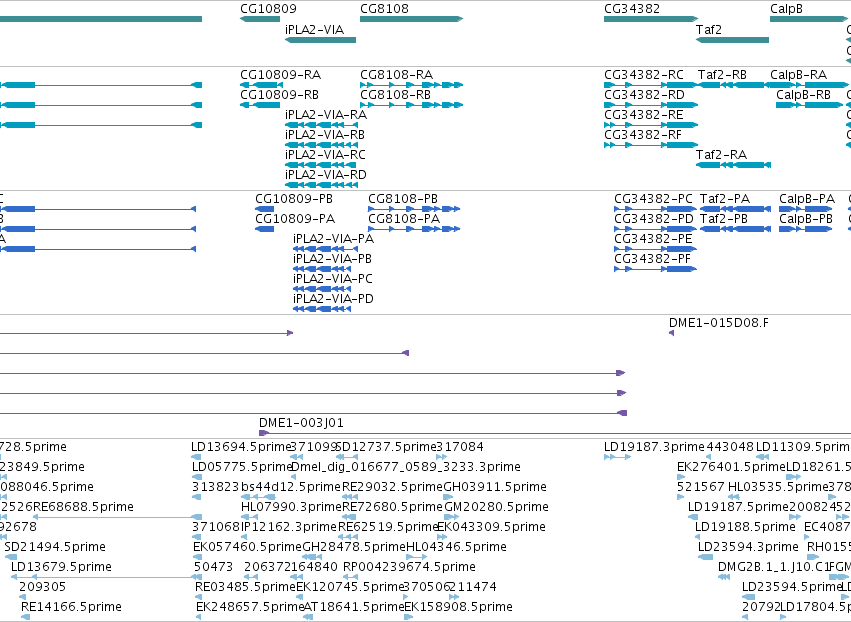The width and height of the screenshot is (851, 622).
Task: Select EST GH28478.5prime
Action: click(x=354, y=547)
